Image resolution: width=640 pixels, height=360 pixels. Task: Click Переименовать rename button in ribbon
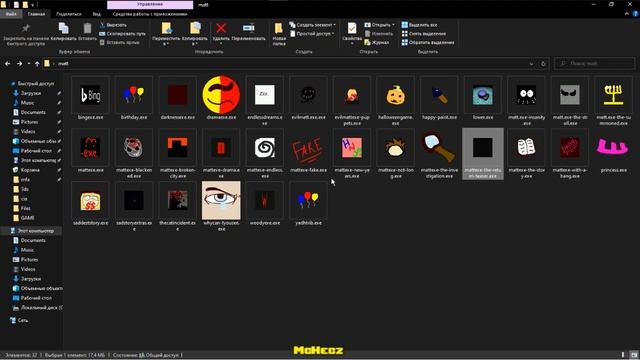(249, 32)
